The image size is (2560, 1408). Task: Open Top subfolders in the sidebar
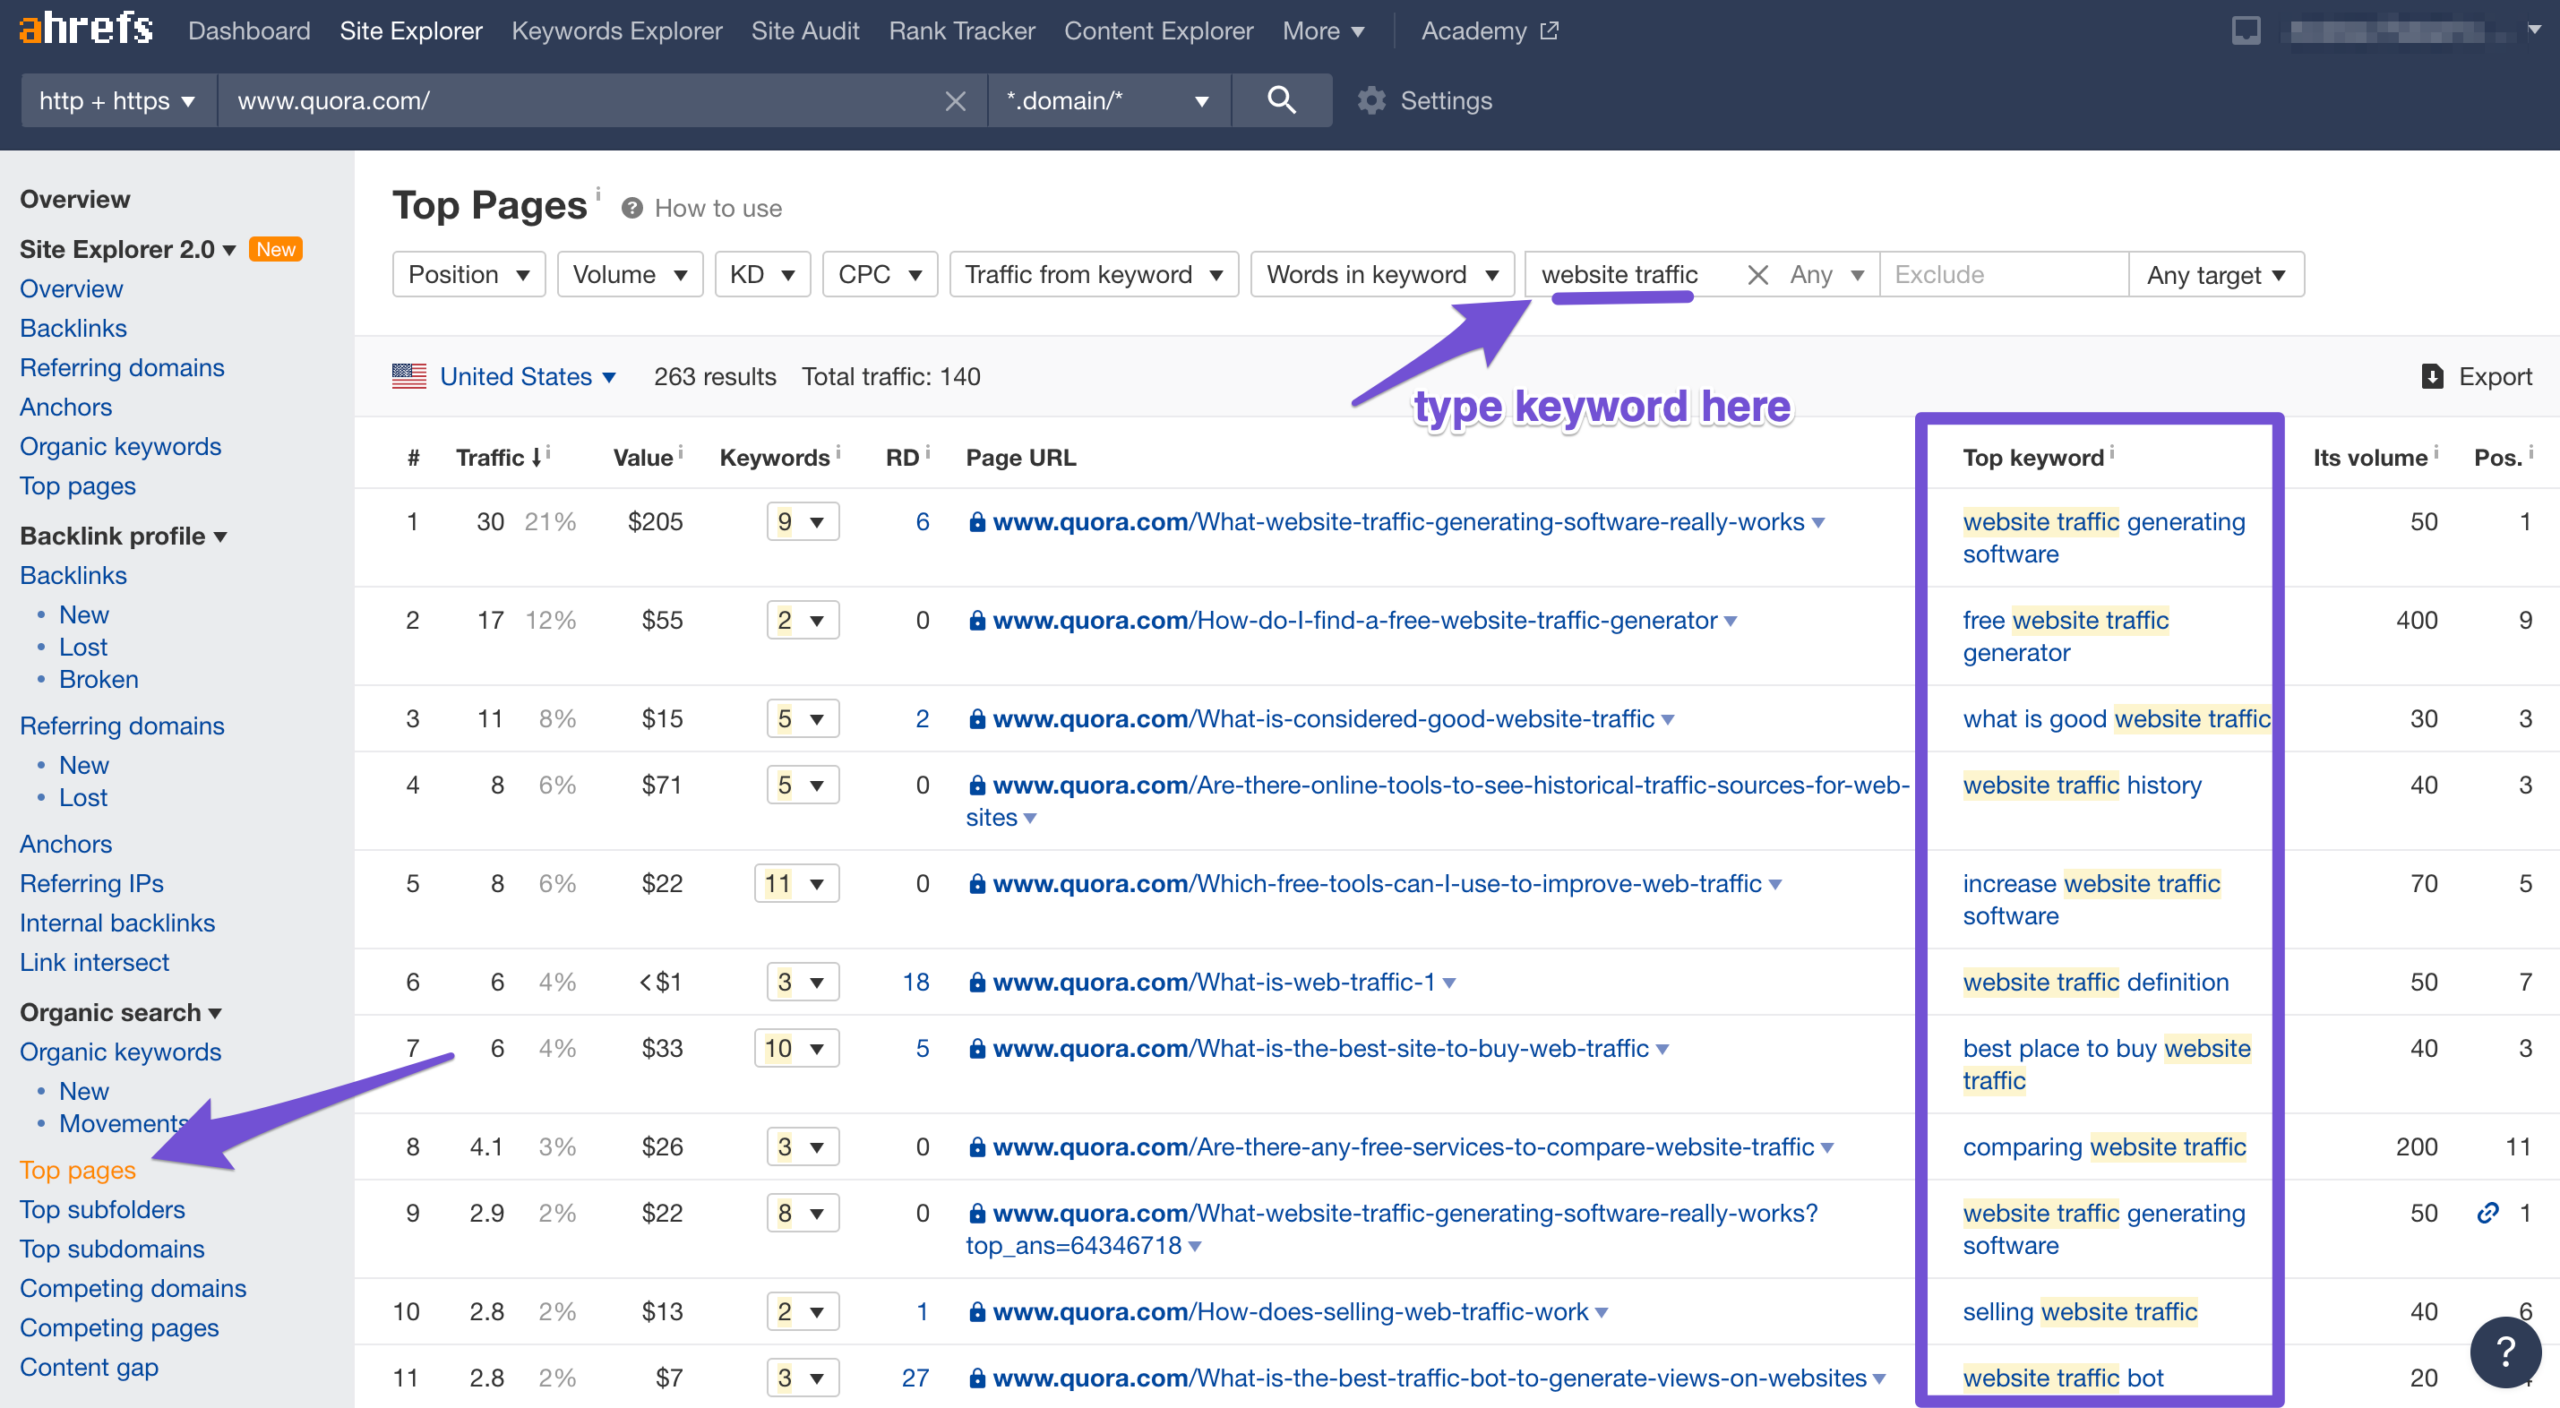coord(102,1209)
